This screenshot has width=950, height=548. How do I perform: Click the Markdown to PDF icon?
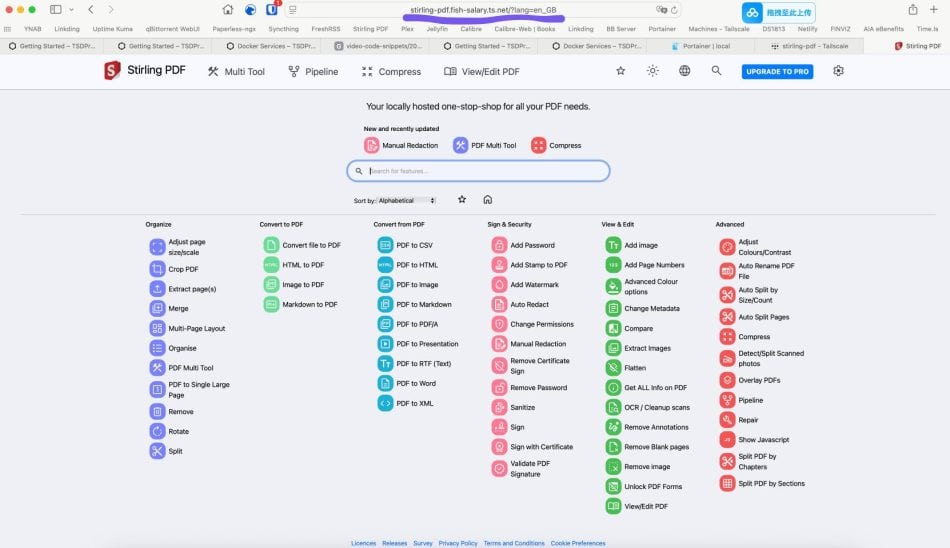[271, 304]
